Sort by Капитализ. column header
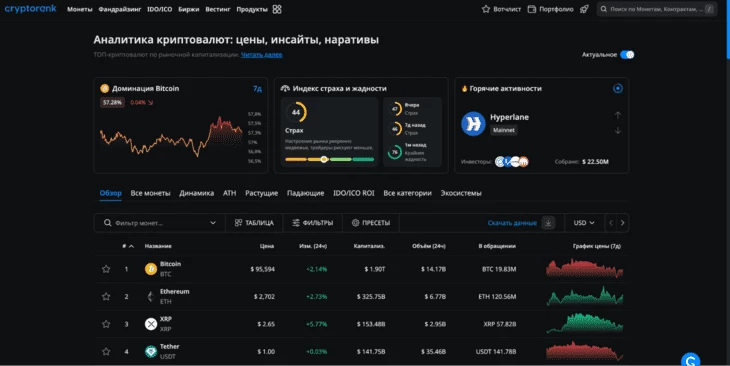This screenshot has width=730, height=366. [369, 246]
